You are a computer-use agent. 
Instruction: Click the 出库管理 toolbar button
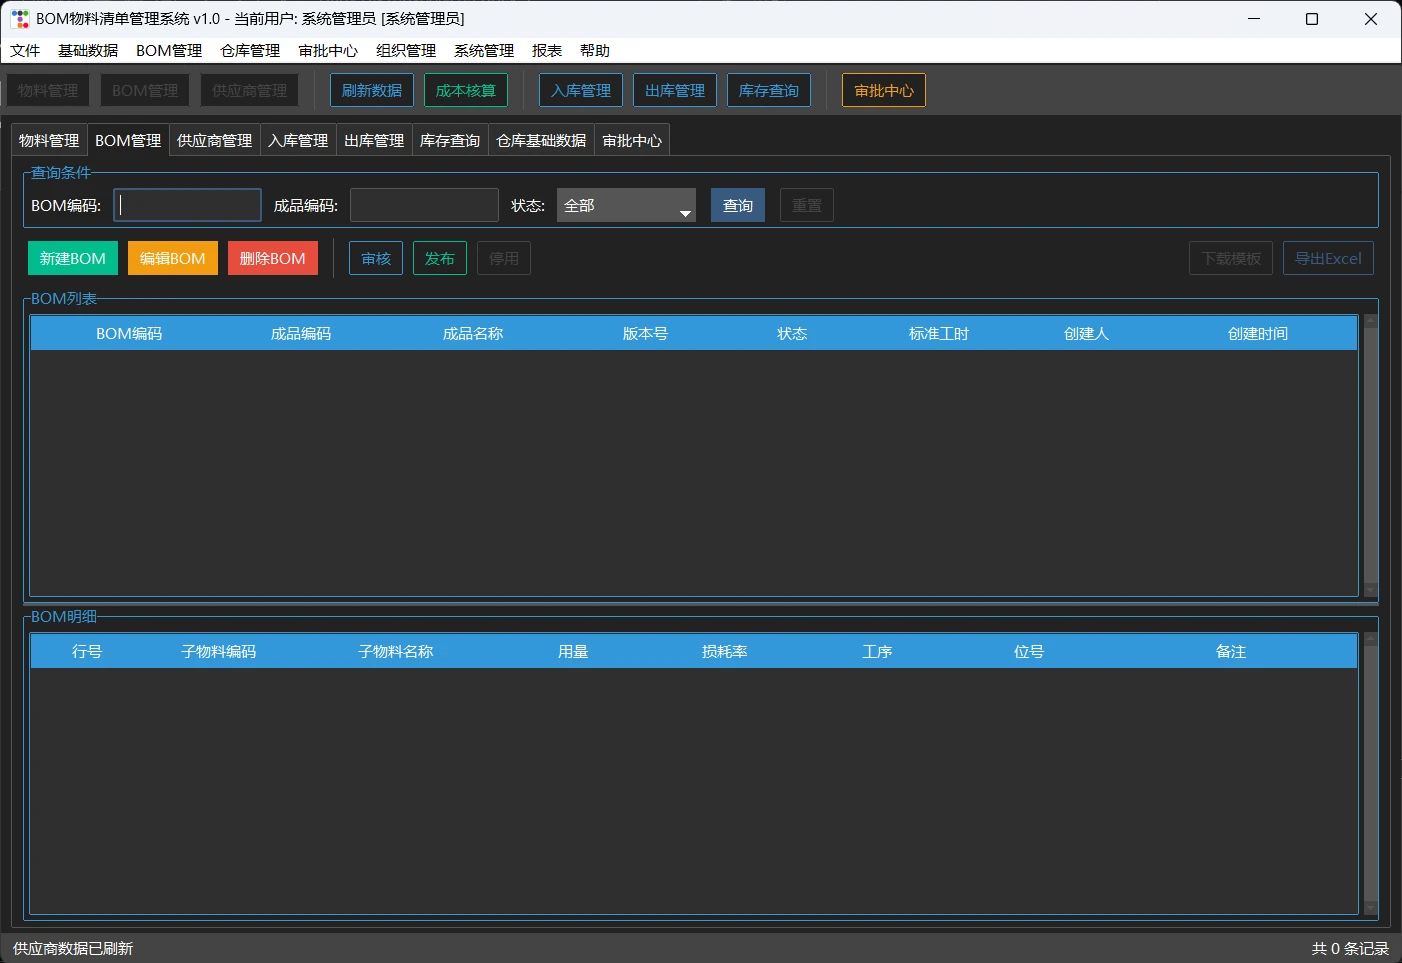pos(675,90)
